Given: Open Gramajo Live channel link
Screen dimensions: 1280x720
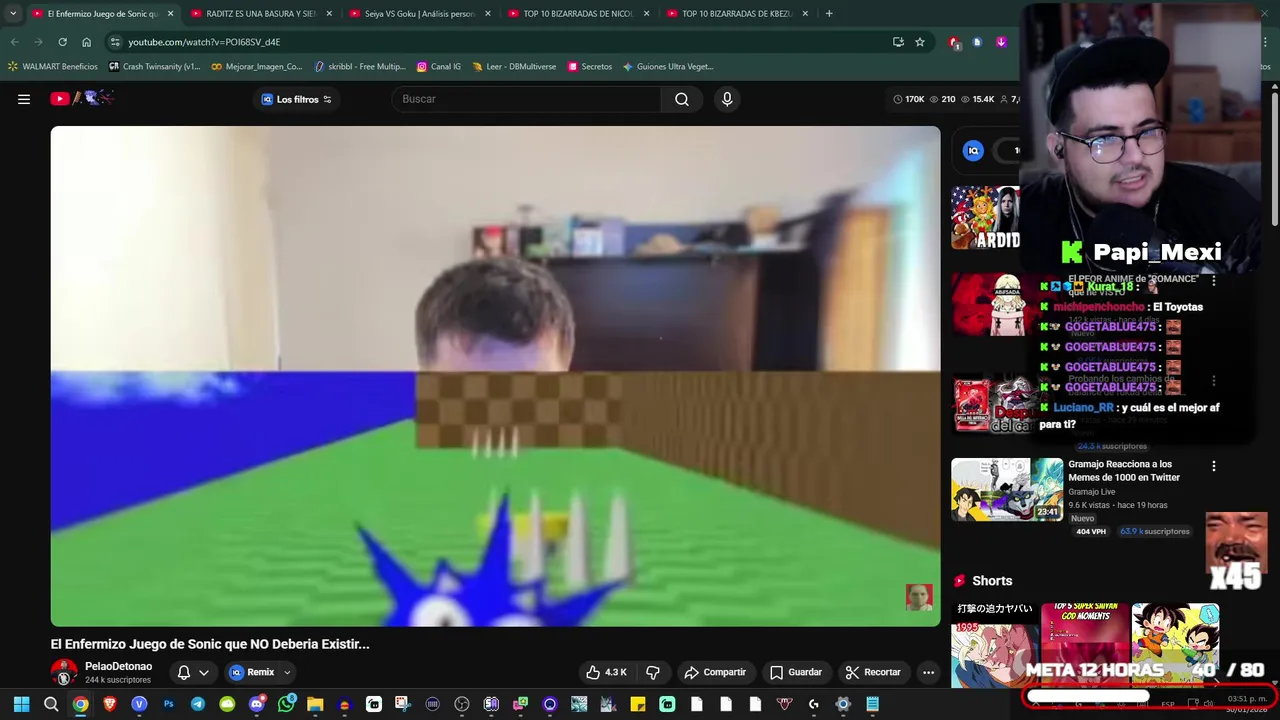Looking at the screenshot, I should tap(1091, 492).
